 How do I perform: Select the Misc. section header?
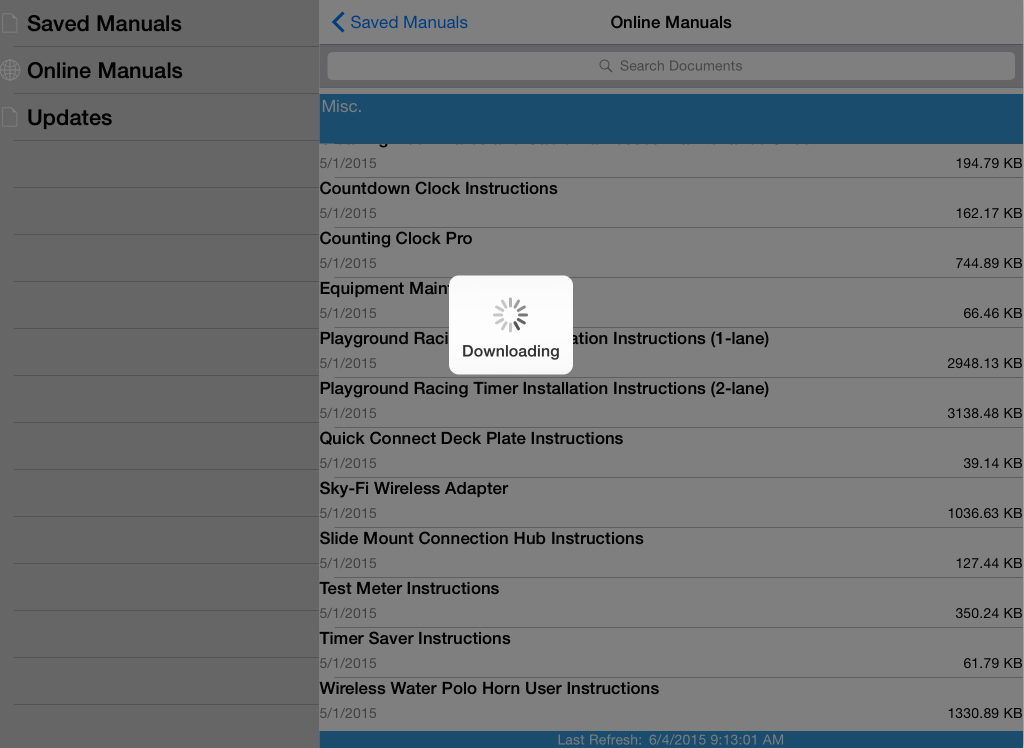point(671,119)
